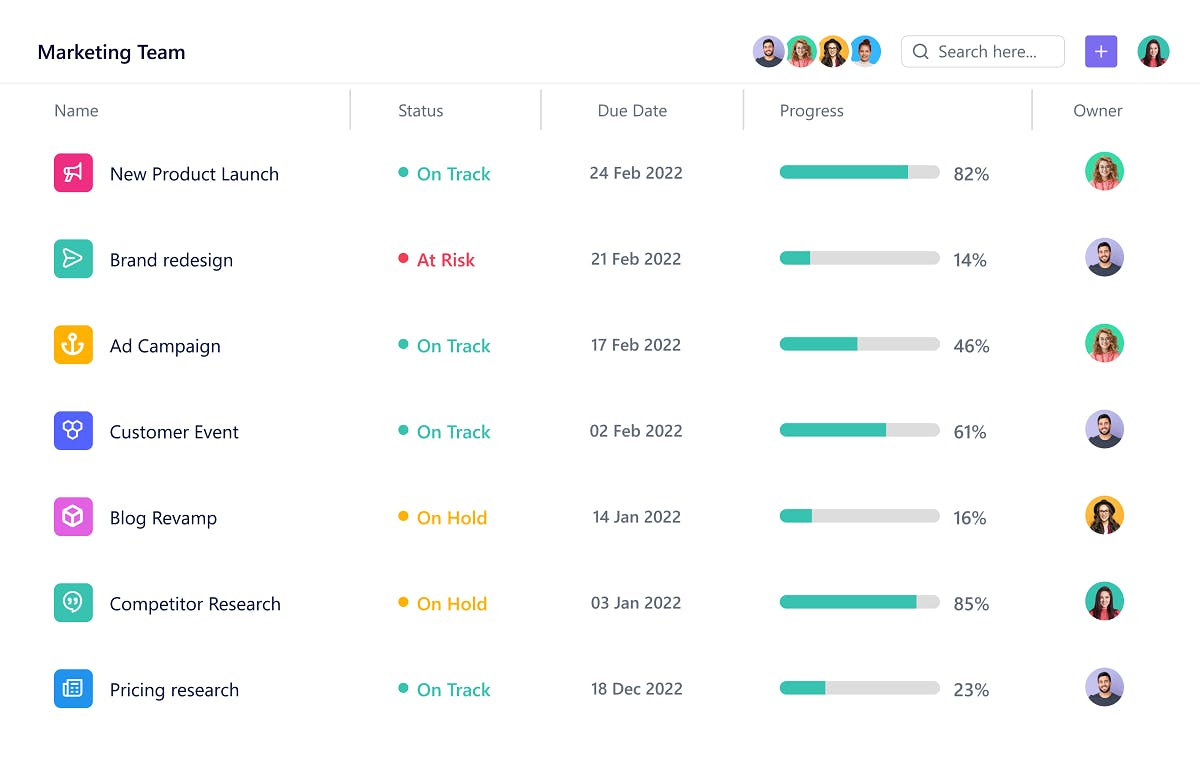Open the Progress column header

[811, 110]
